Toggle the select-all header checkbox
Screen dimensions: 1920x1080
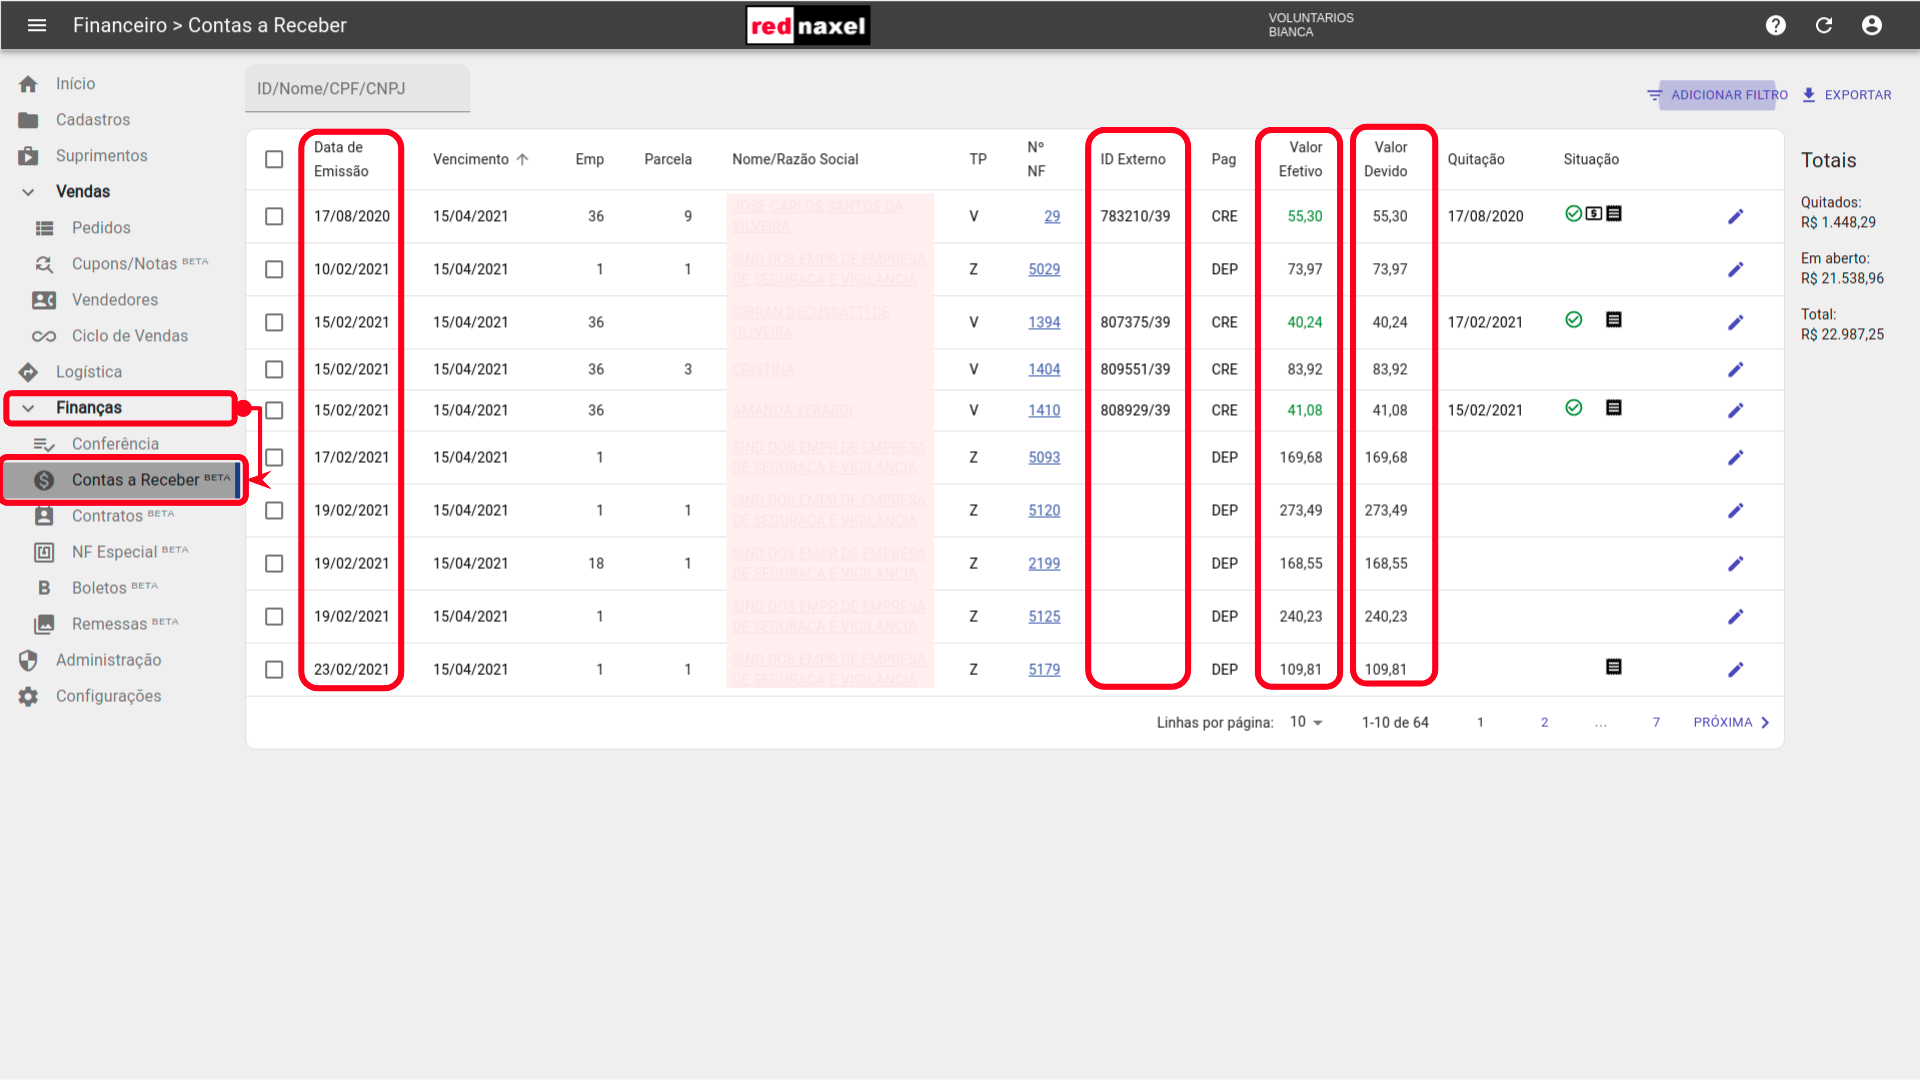tap(274, 159)
